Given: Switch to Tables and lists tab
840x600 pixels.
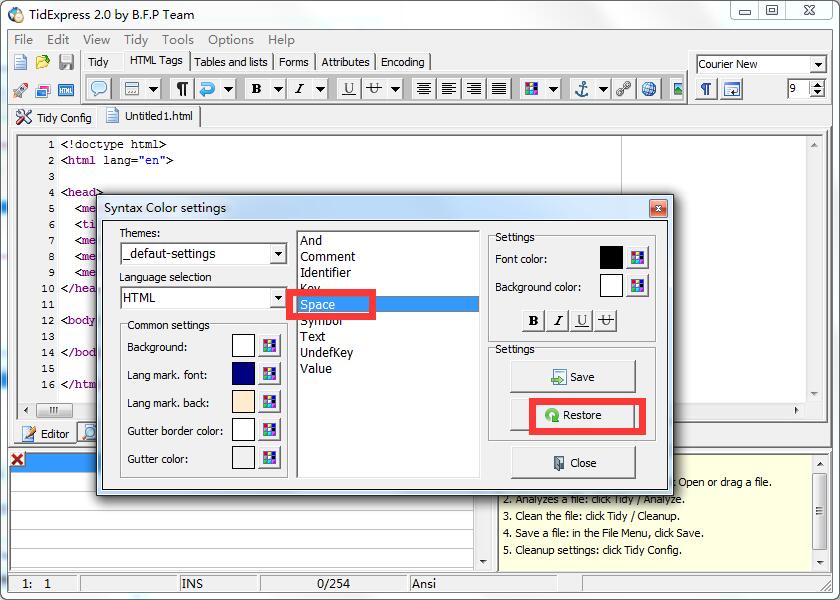Looking at the screenshot, I should coord(230,62).
